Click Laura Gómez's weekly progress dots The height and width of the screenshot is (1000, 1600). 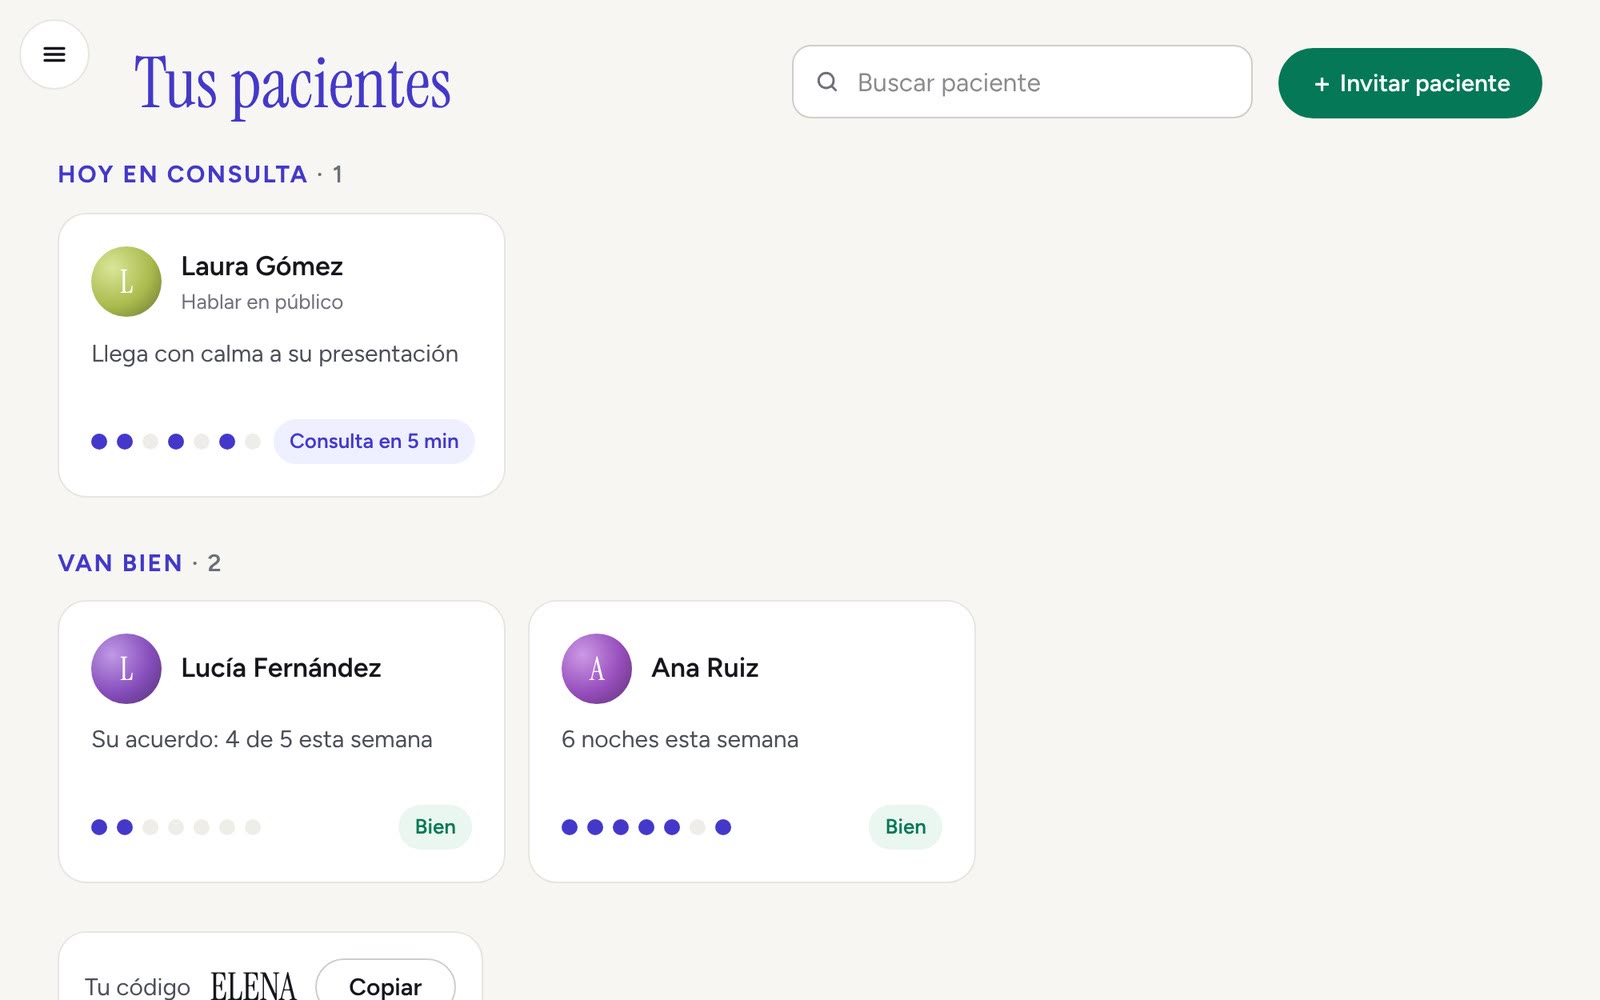(176, 441)
